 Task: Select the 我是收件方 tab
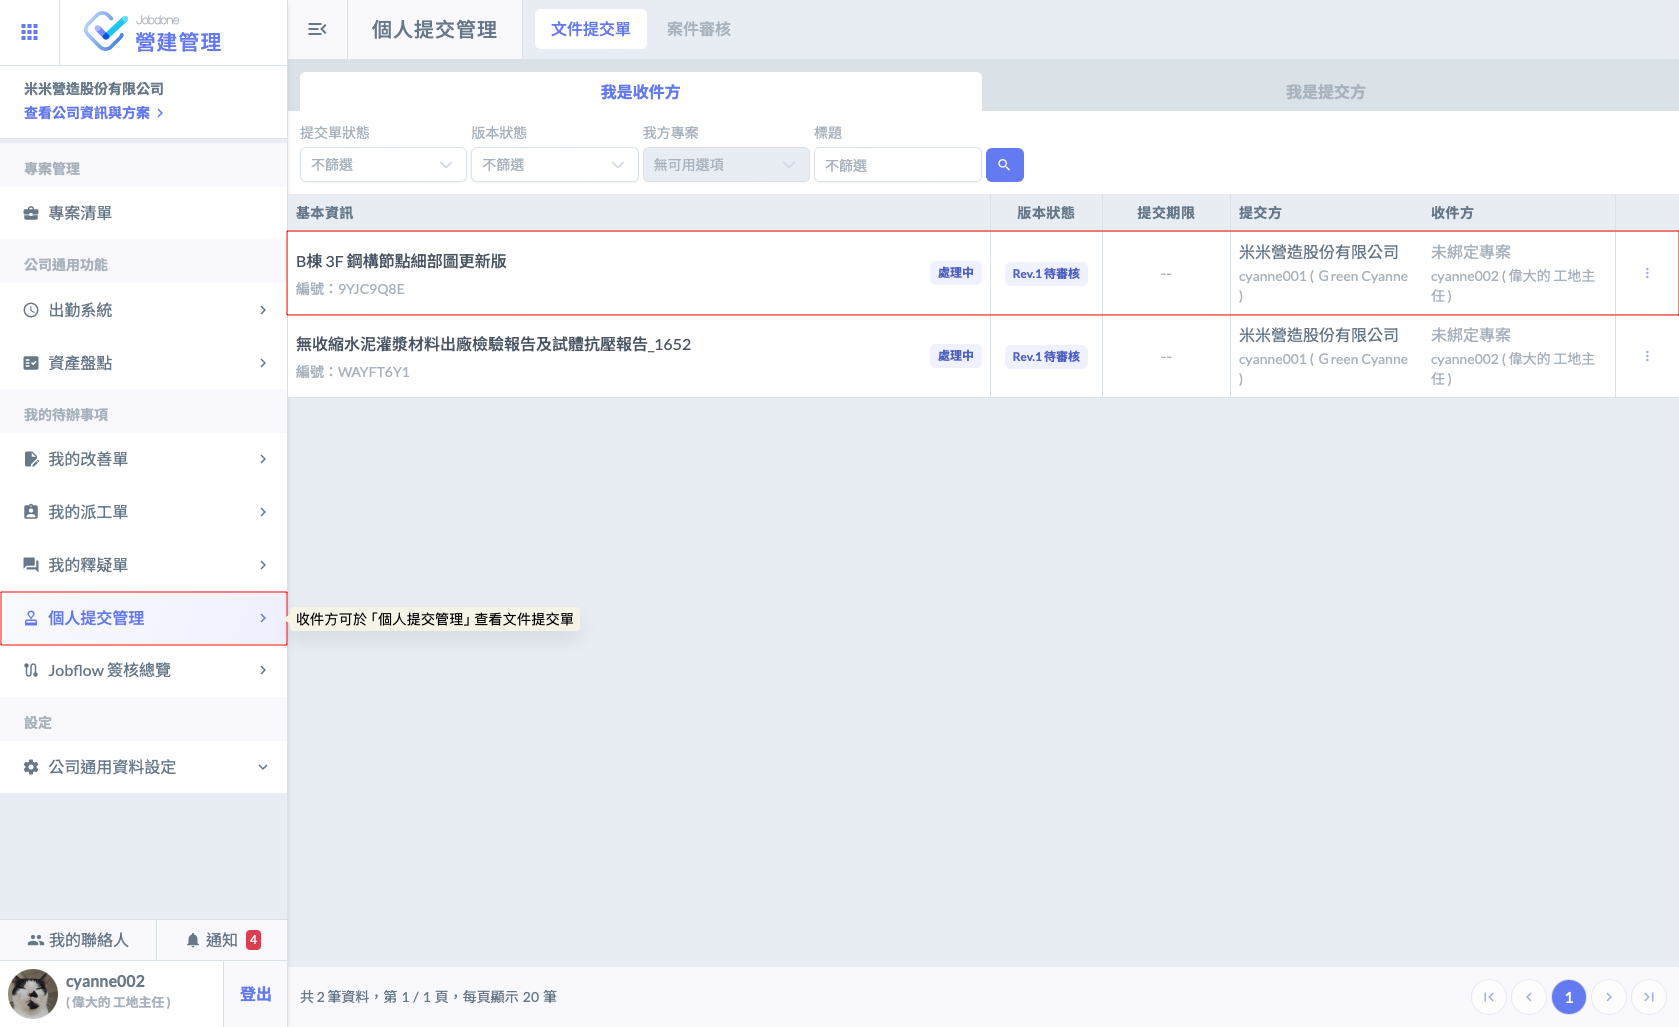[641, 92]
